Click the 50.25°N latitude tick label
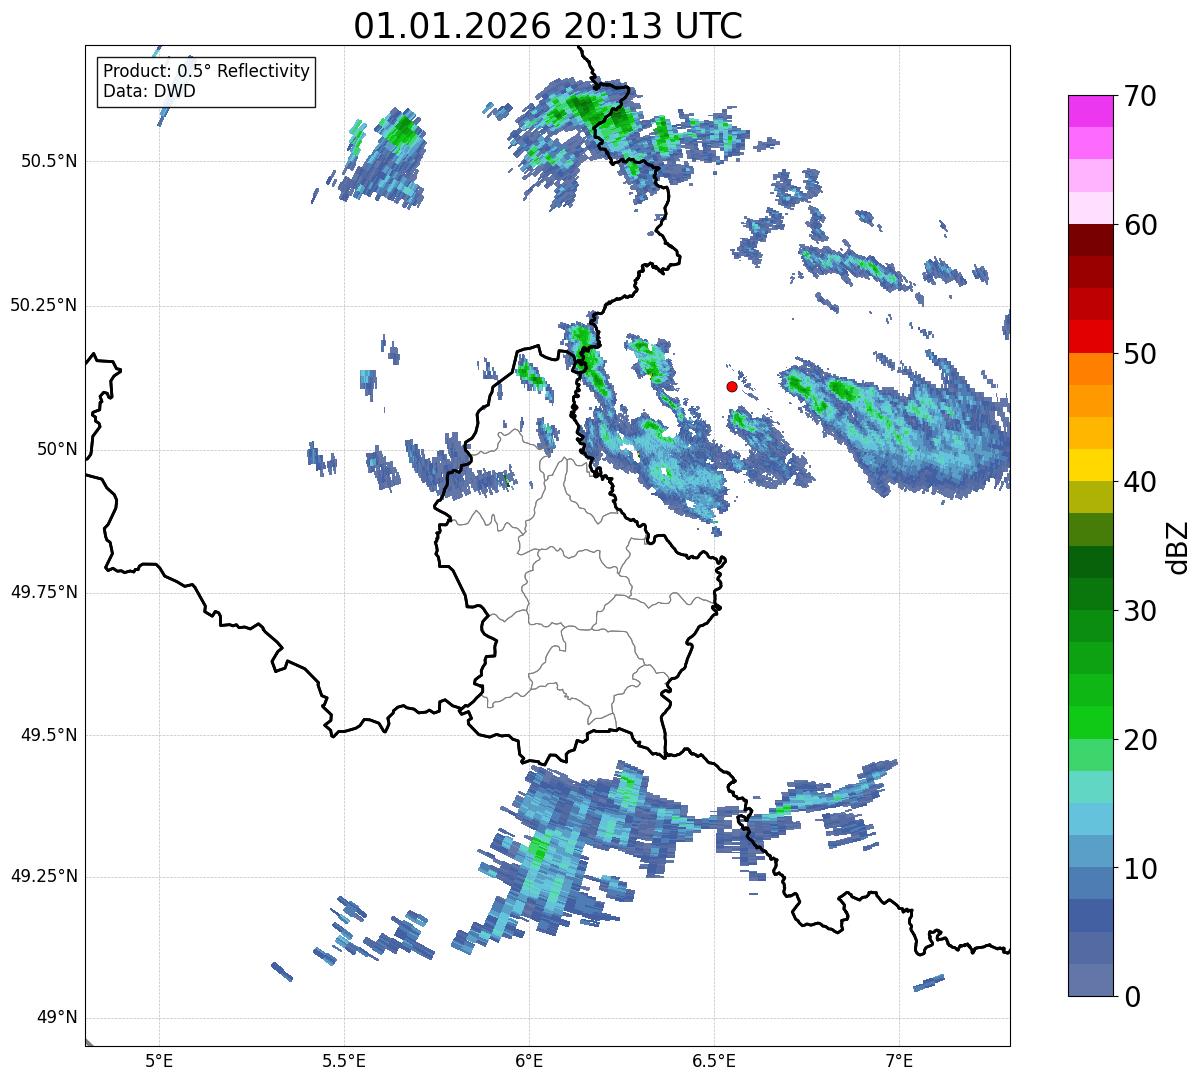Image resolution: width=1202 pixels, height=1081 pixels. point(43,305)
